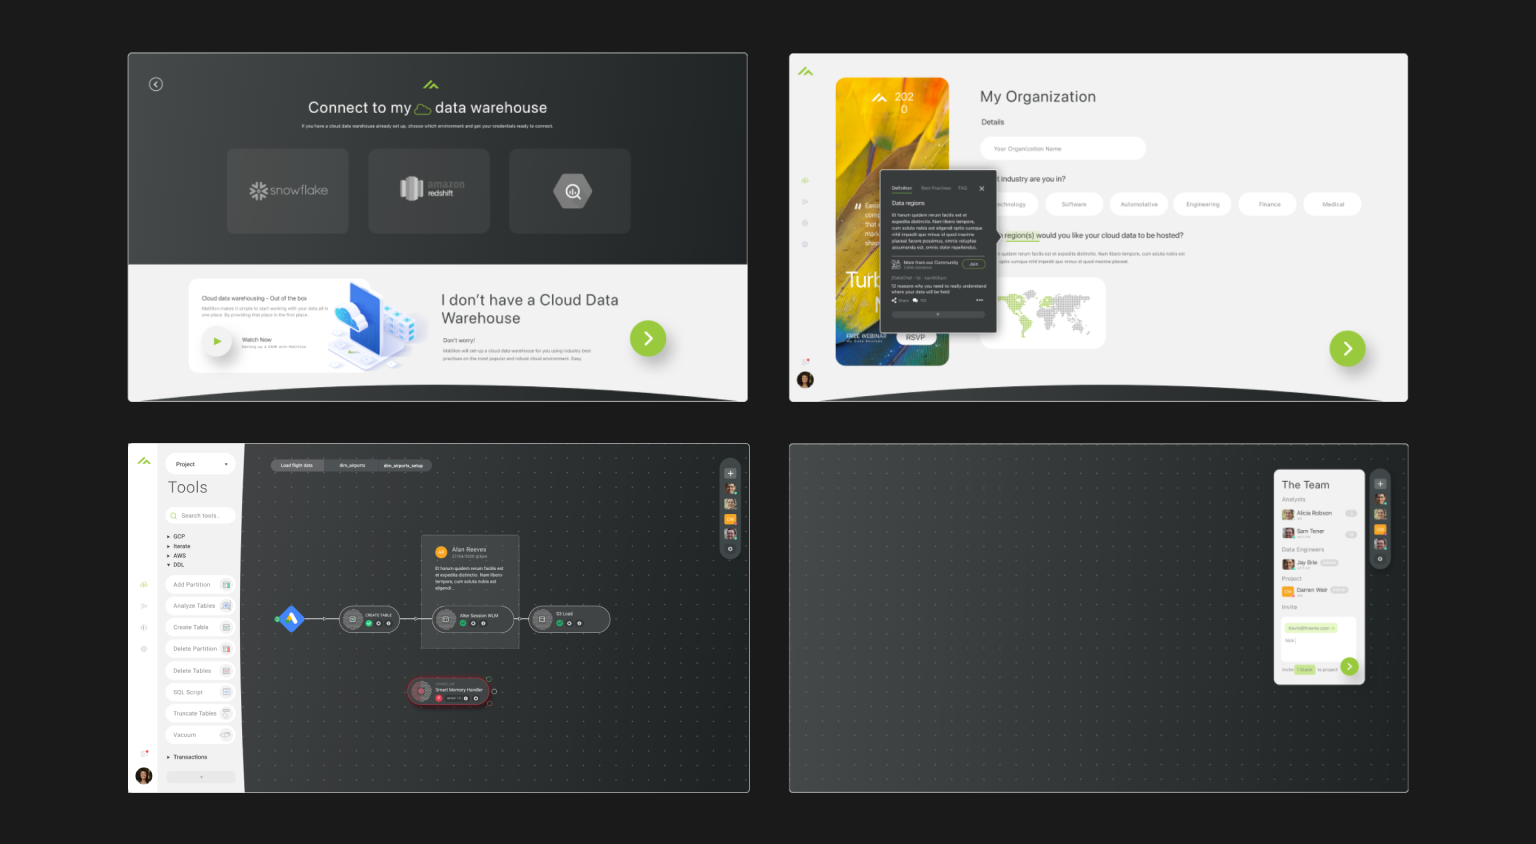Continue with I don't have a Cloud Data Warehouse
The image size is (1536, 844).
(648, 338)
